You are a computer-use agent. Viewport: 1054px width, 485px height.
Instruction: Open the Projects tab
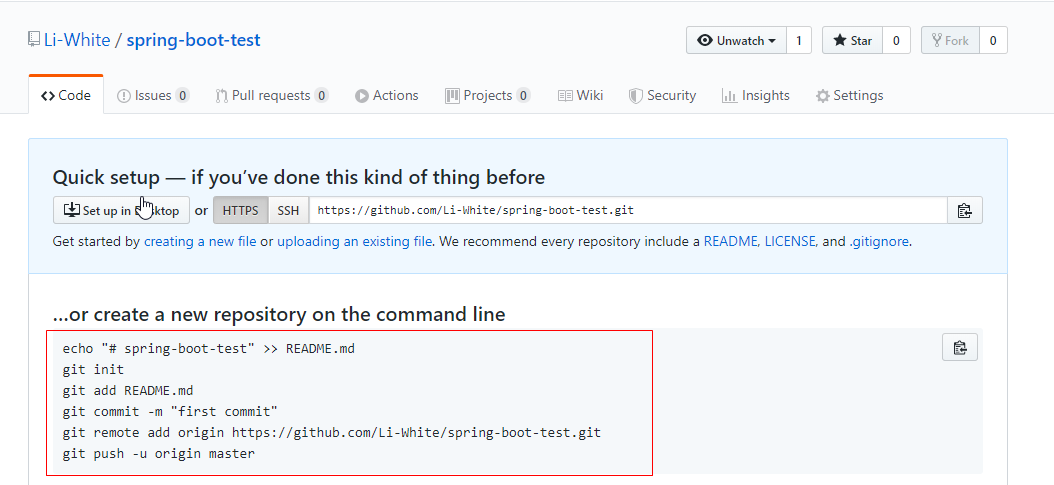point(487,96)
